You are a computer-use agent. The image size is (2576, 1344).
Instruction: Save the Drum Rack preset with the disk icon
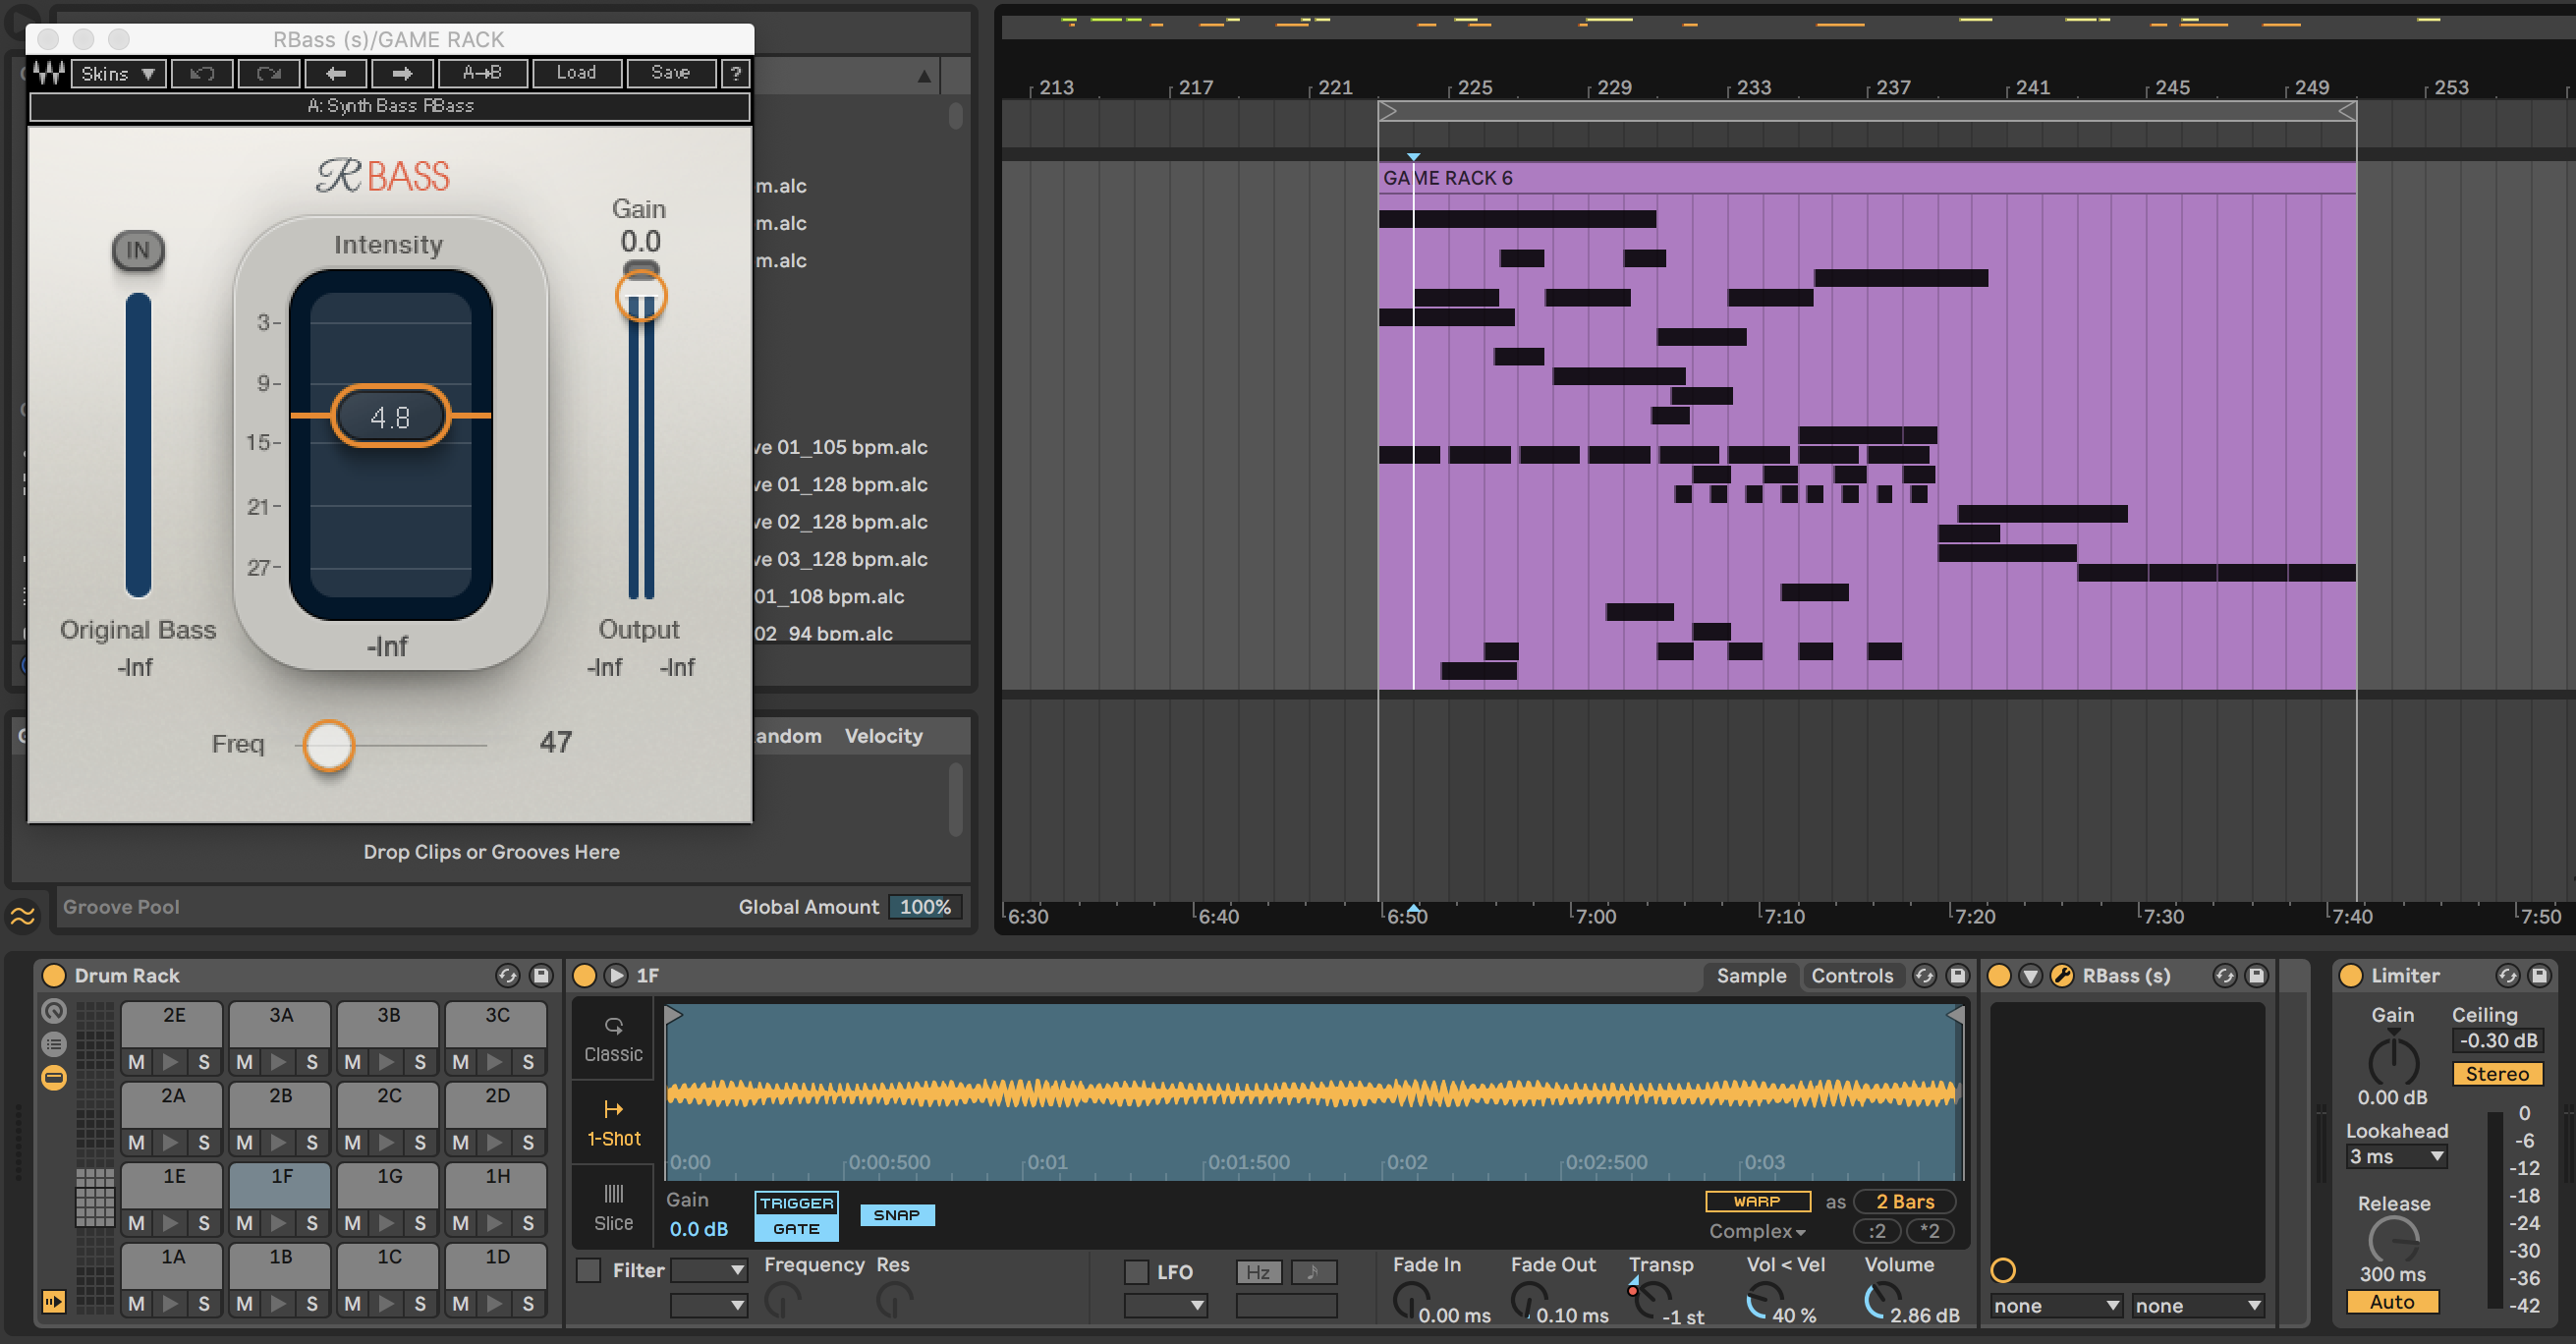[x=541, y=975]
